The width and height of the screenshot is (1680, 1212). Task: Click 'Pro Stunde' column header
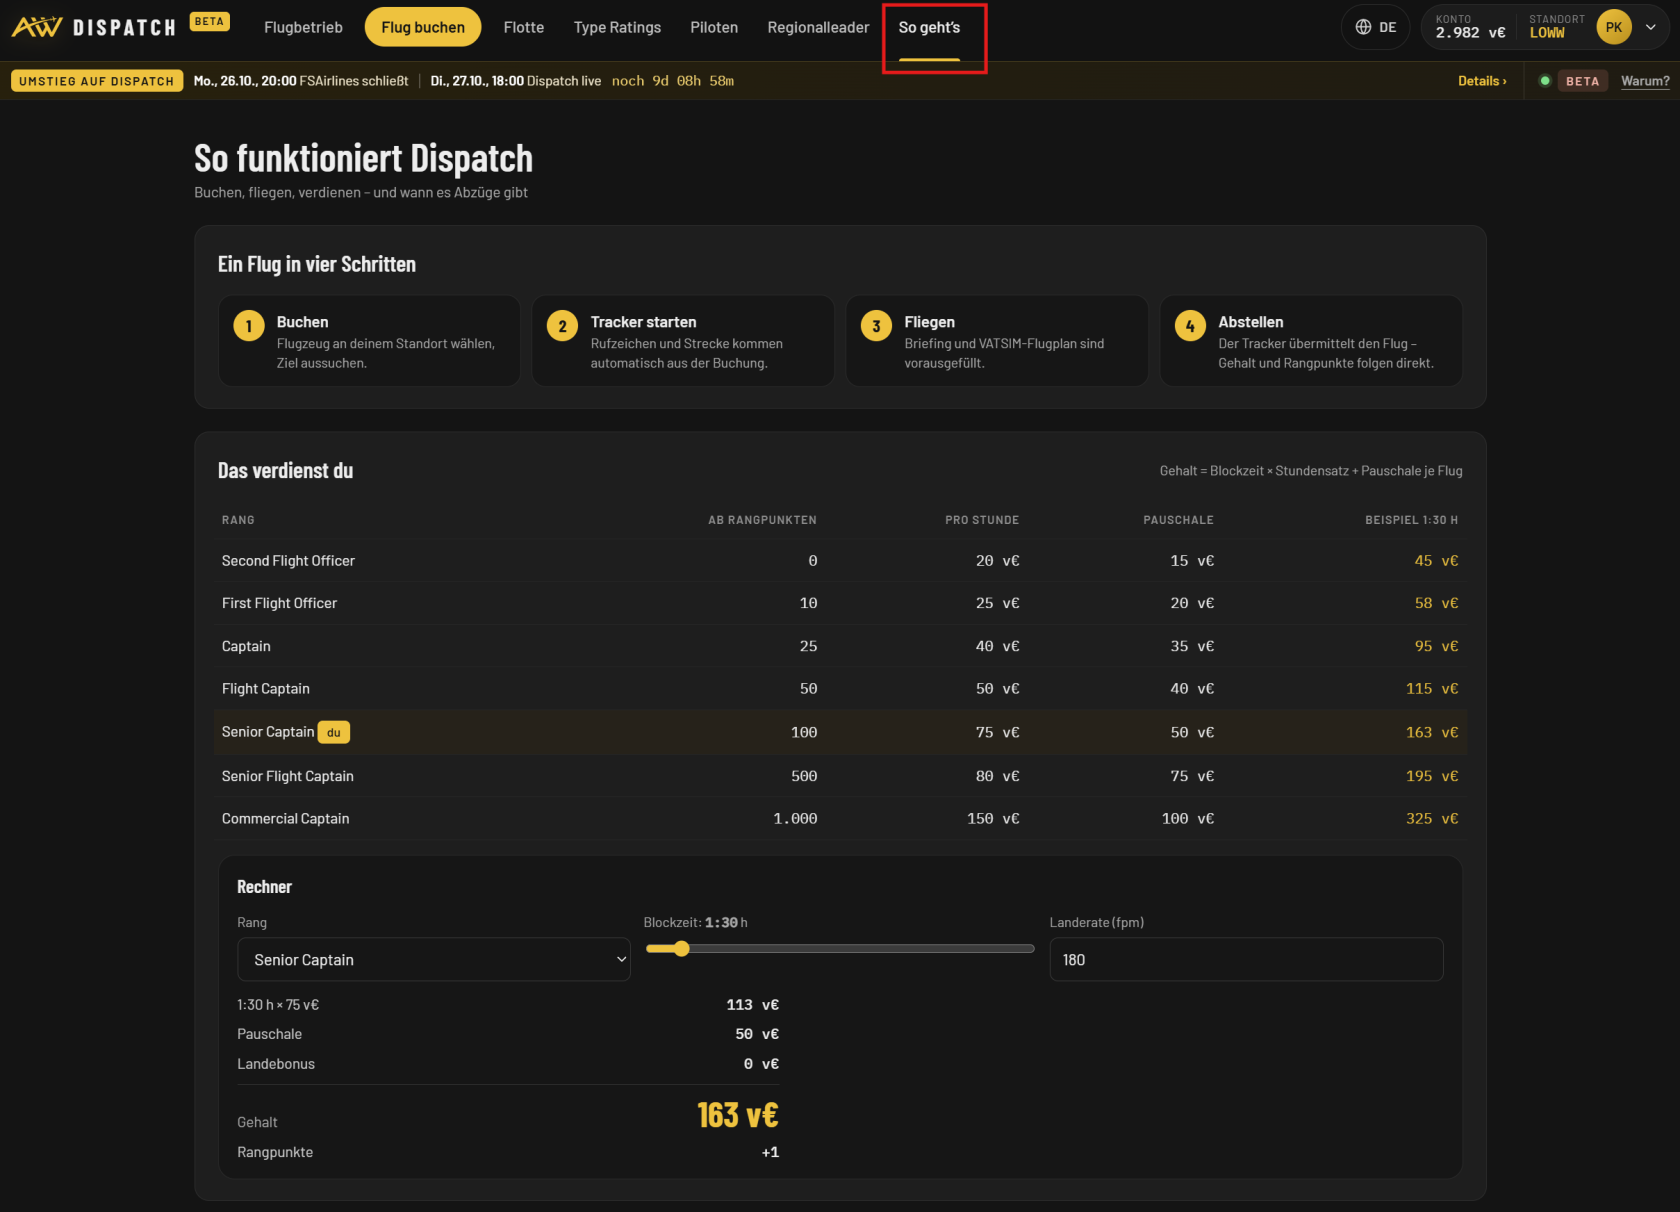tap(982, 520)
